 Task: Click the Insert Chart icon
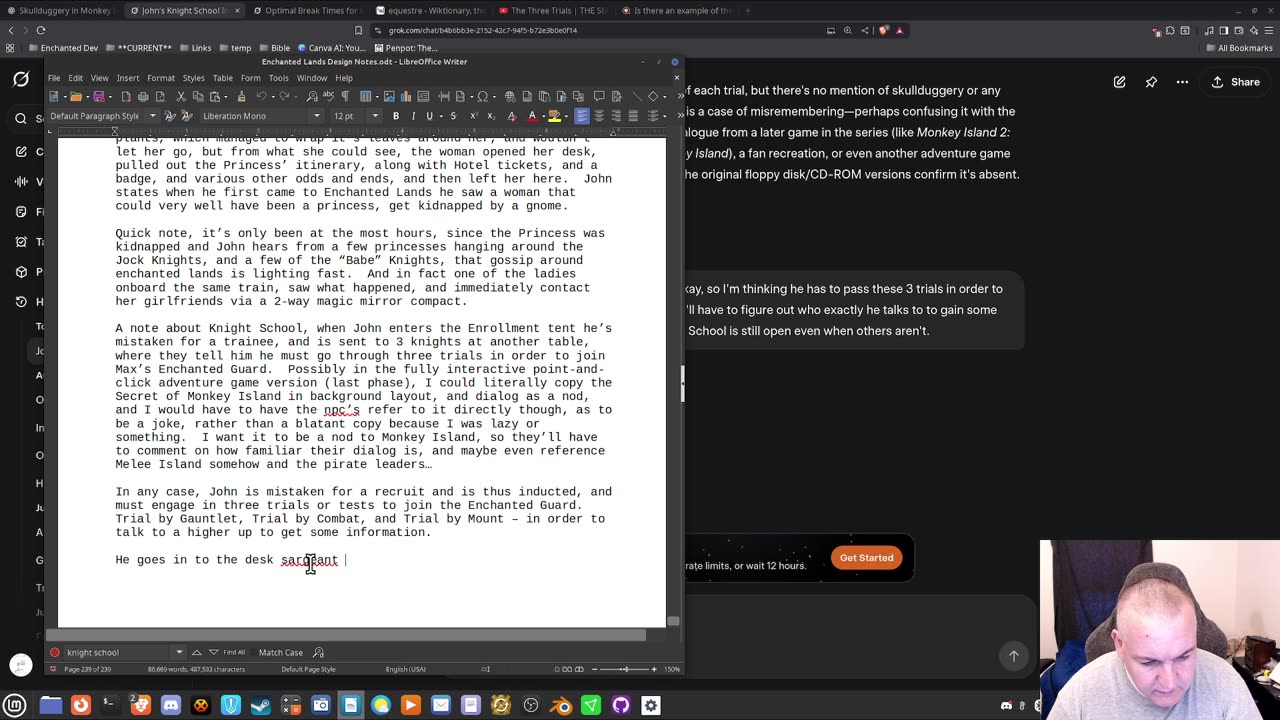pyautogui.click(x=406, y=96)
